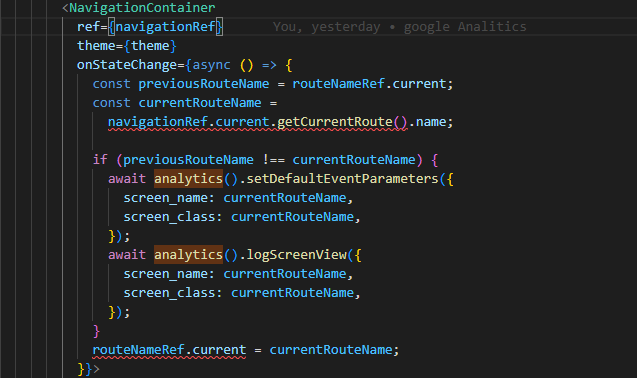Click the if keyword of the condition
The height and width of the screenshot is (378, 637).
(100, 160)
